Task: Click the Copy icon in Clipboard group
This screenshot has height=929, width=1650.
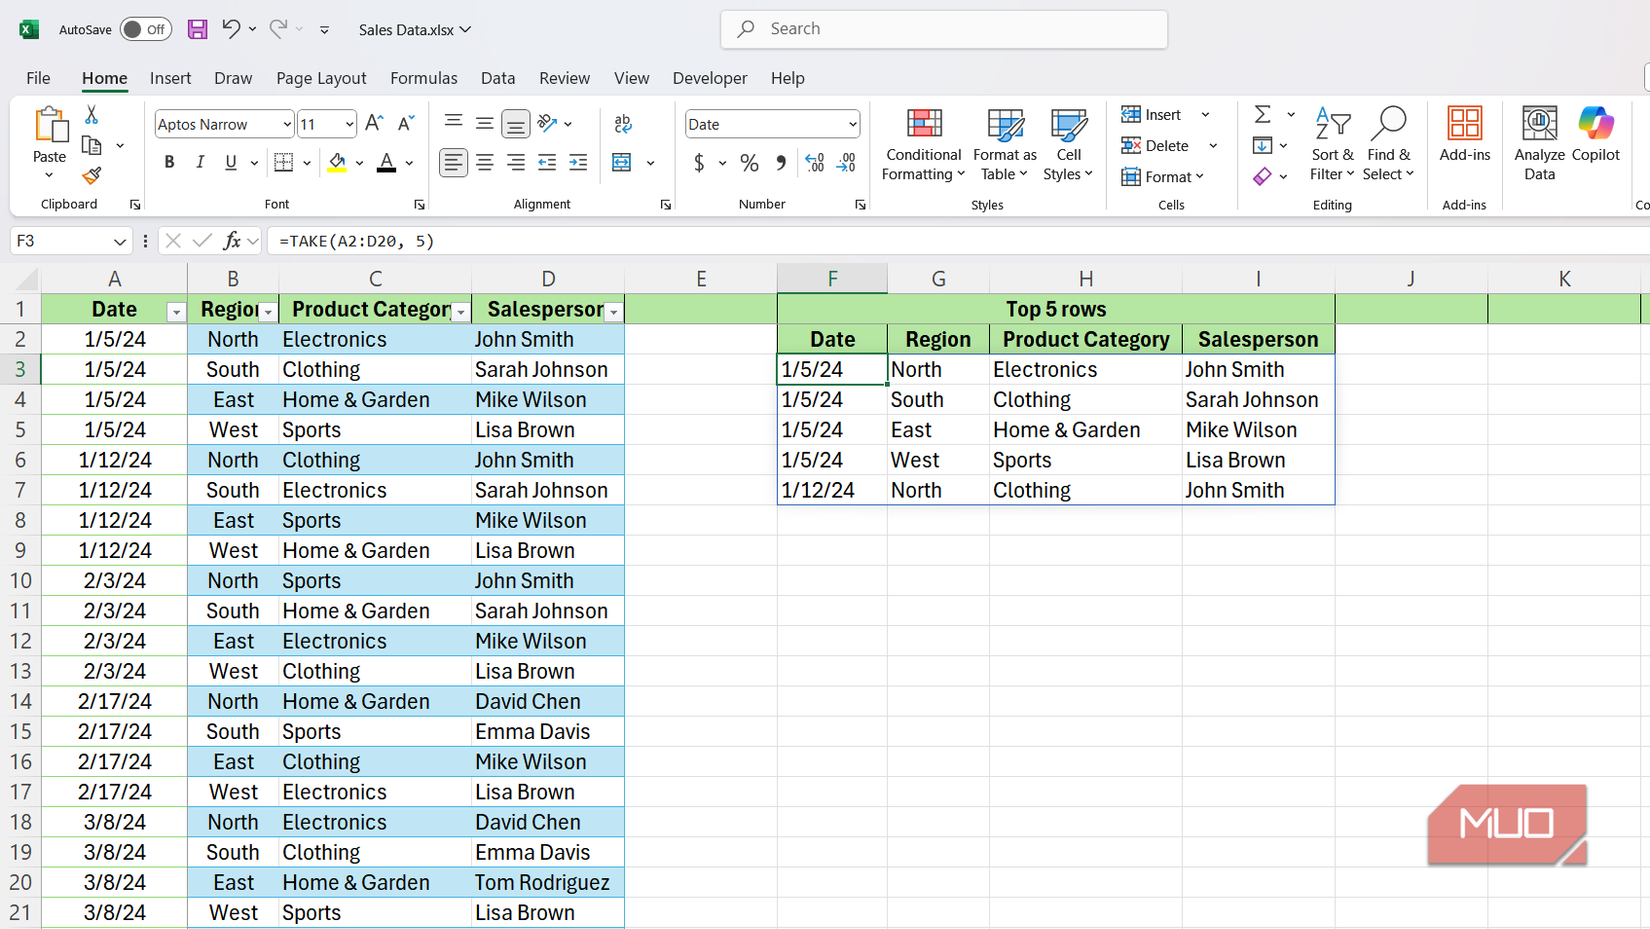Action: (x=91, y=146)
